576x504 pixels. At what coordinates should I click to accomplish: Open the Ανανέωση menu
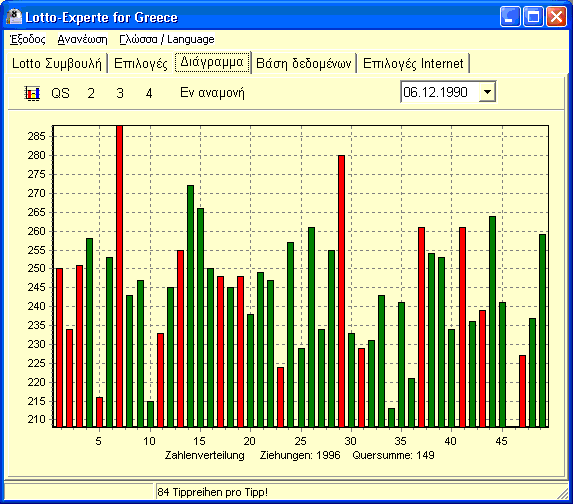coord(82,39)
